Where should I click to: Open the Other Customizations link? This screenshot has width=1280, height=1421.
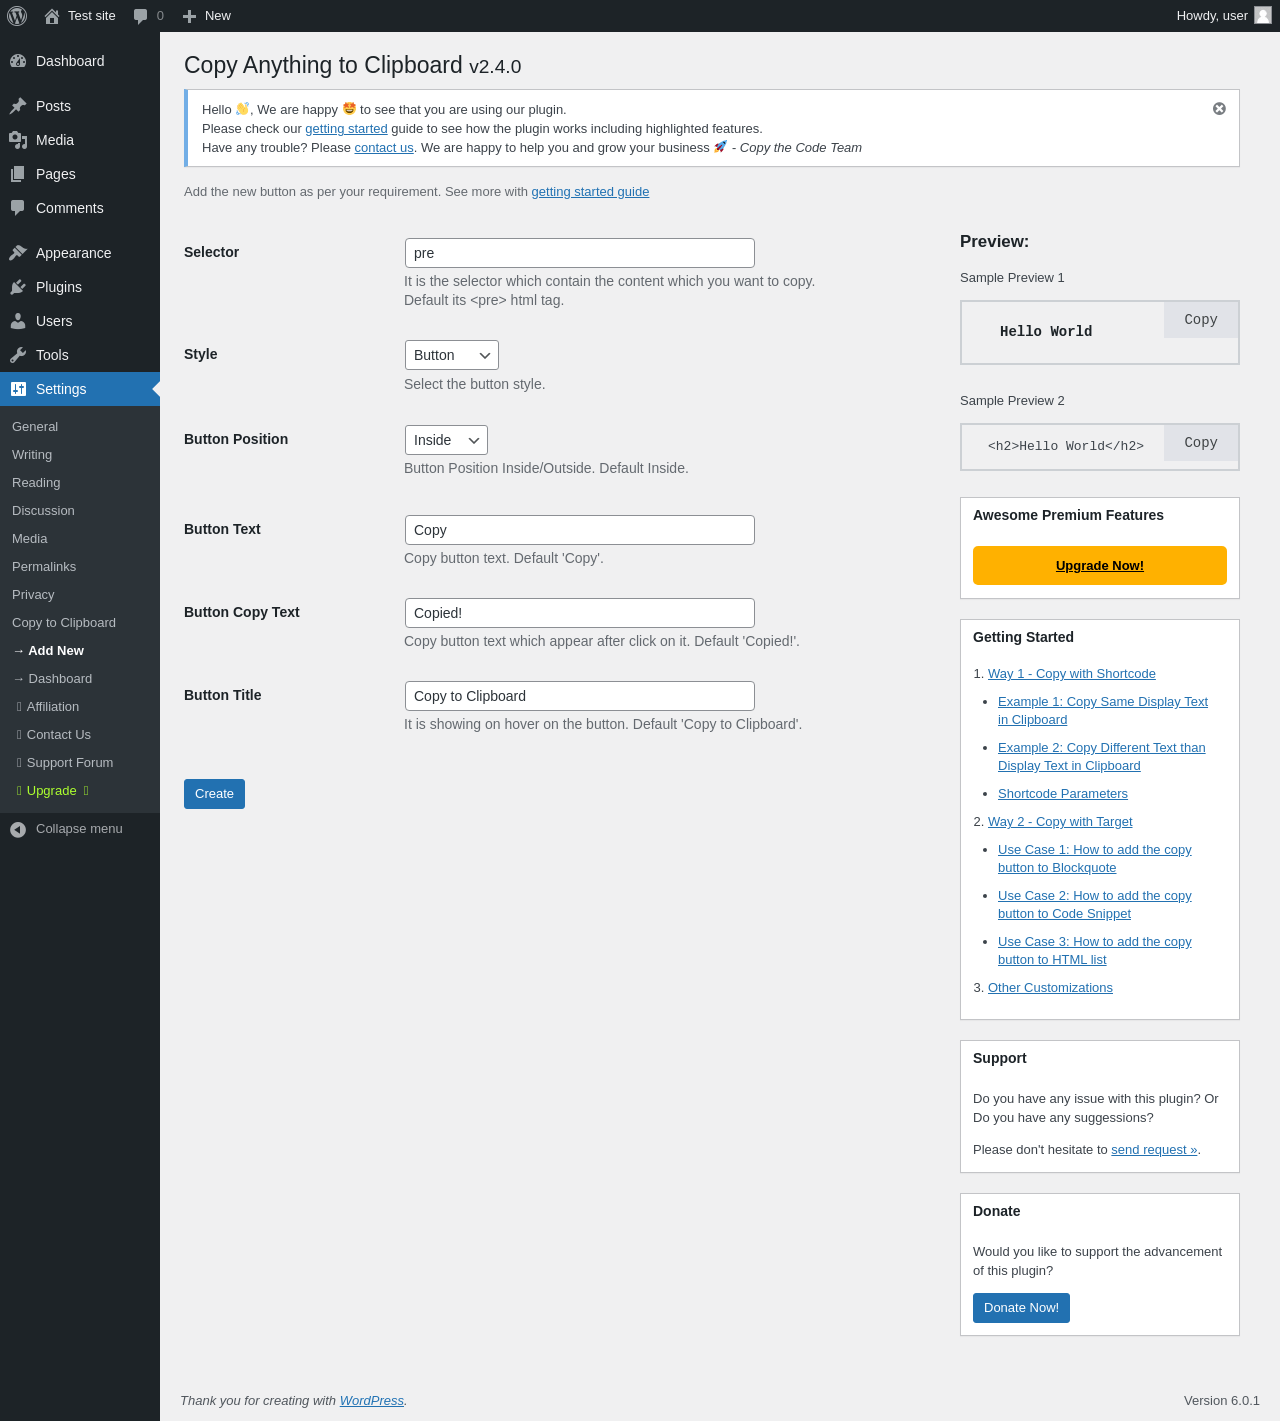pyautogui.click(x=1050, y=988)
